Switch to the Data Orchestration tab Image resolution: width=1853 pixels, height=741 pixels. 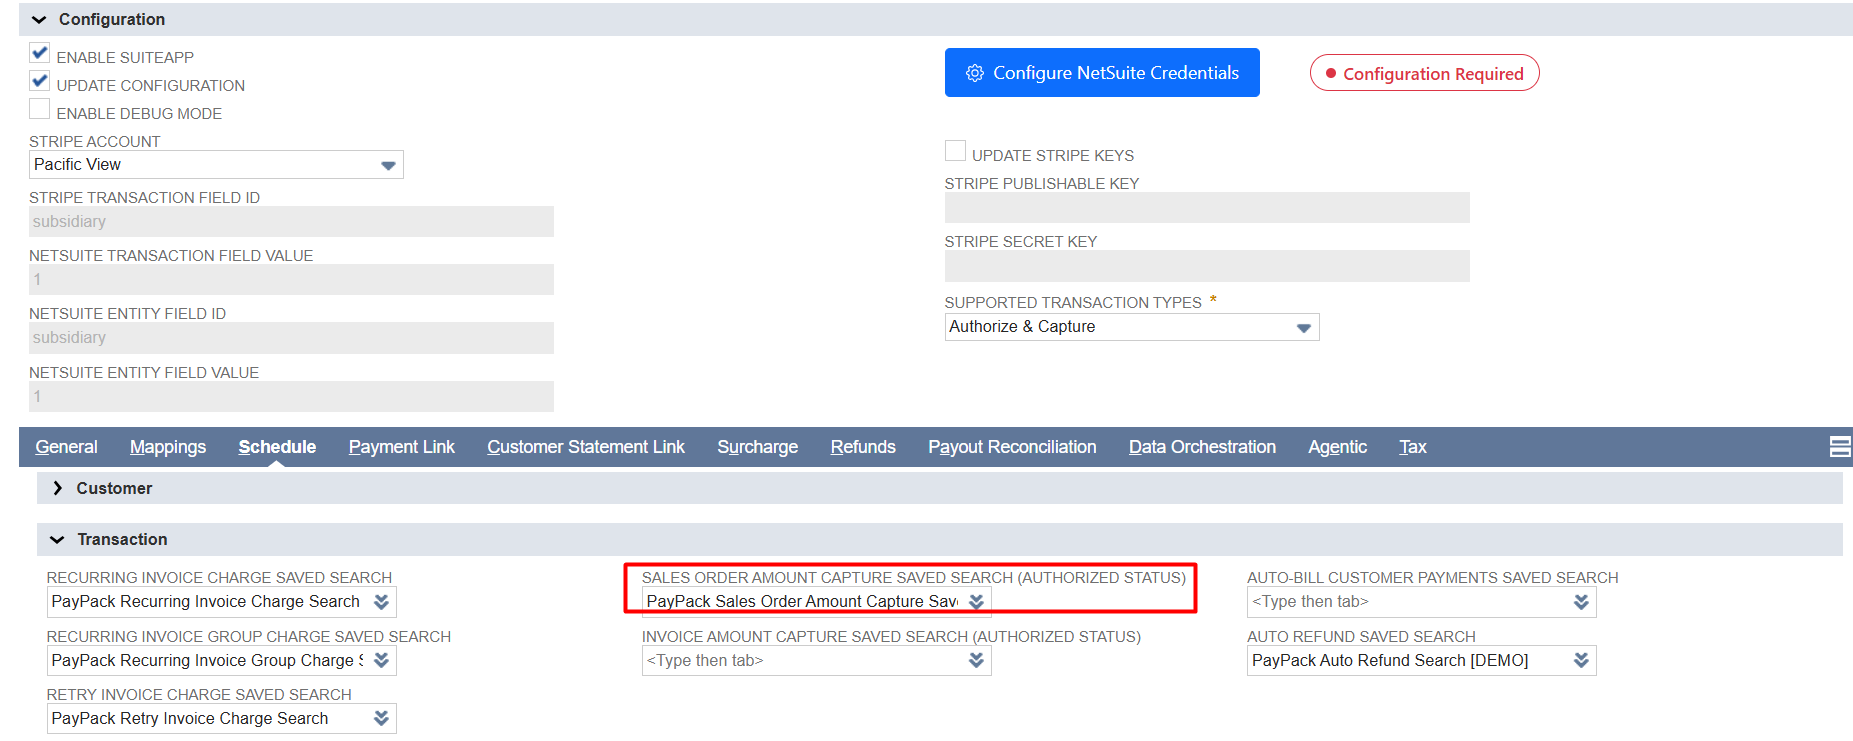1202,447
